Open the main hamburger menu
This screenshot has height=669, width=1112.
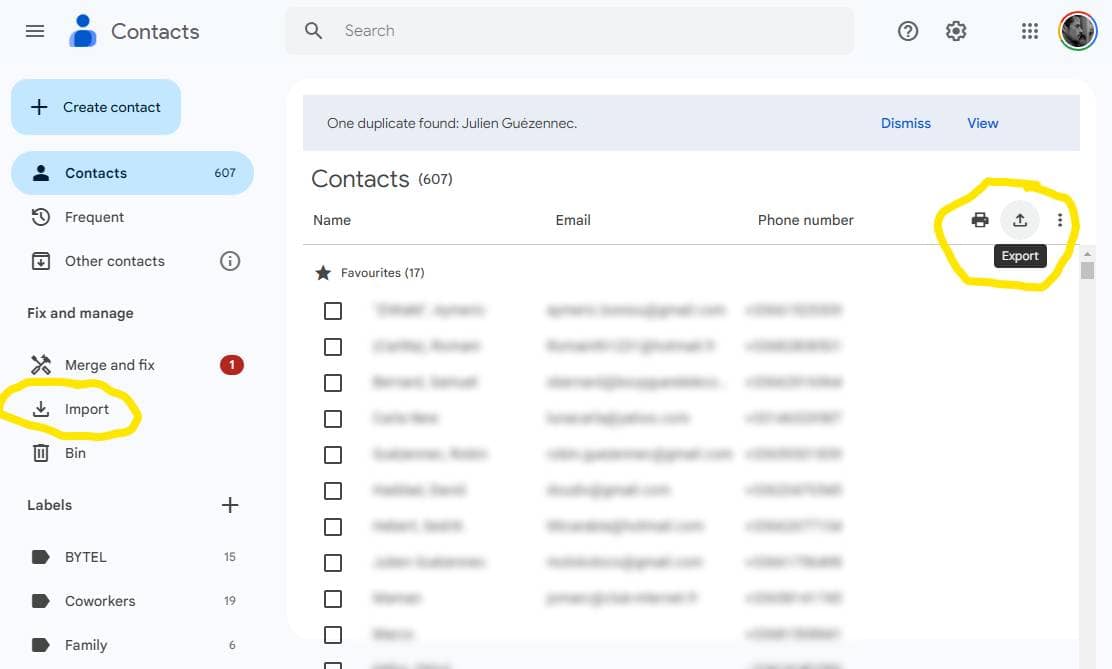click(35, 31)
